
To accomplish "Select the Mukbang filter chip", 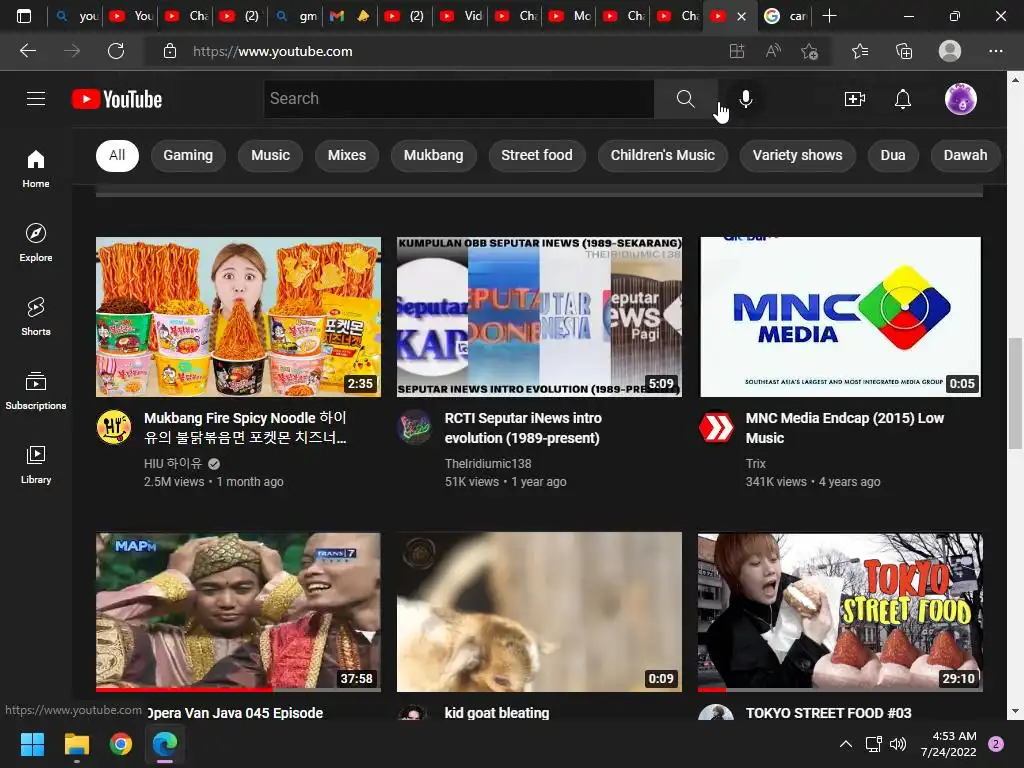I will (x=434, y=155).
